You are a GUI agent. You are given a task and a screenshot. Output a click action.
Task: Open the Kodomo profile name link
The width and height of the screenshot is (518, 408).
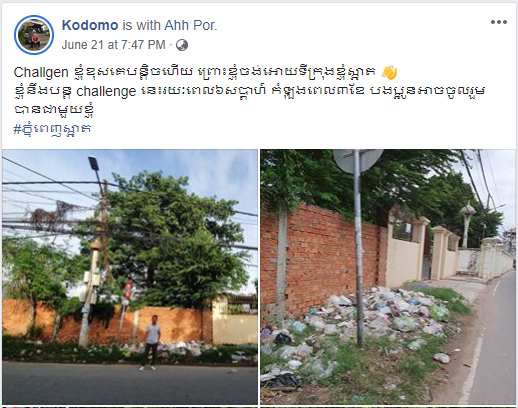point(90,25)
